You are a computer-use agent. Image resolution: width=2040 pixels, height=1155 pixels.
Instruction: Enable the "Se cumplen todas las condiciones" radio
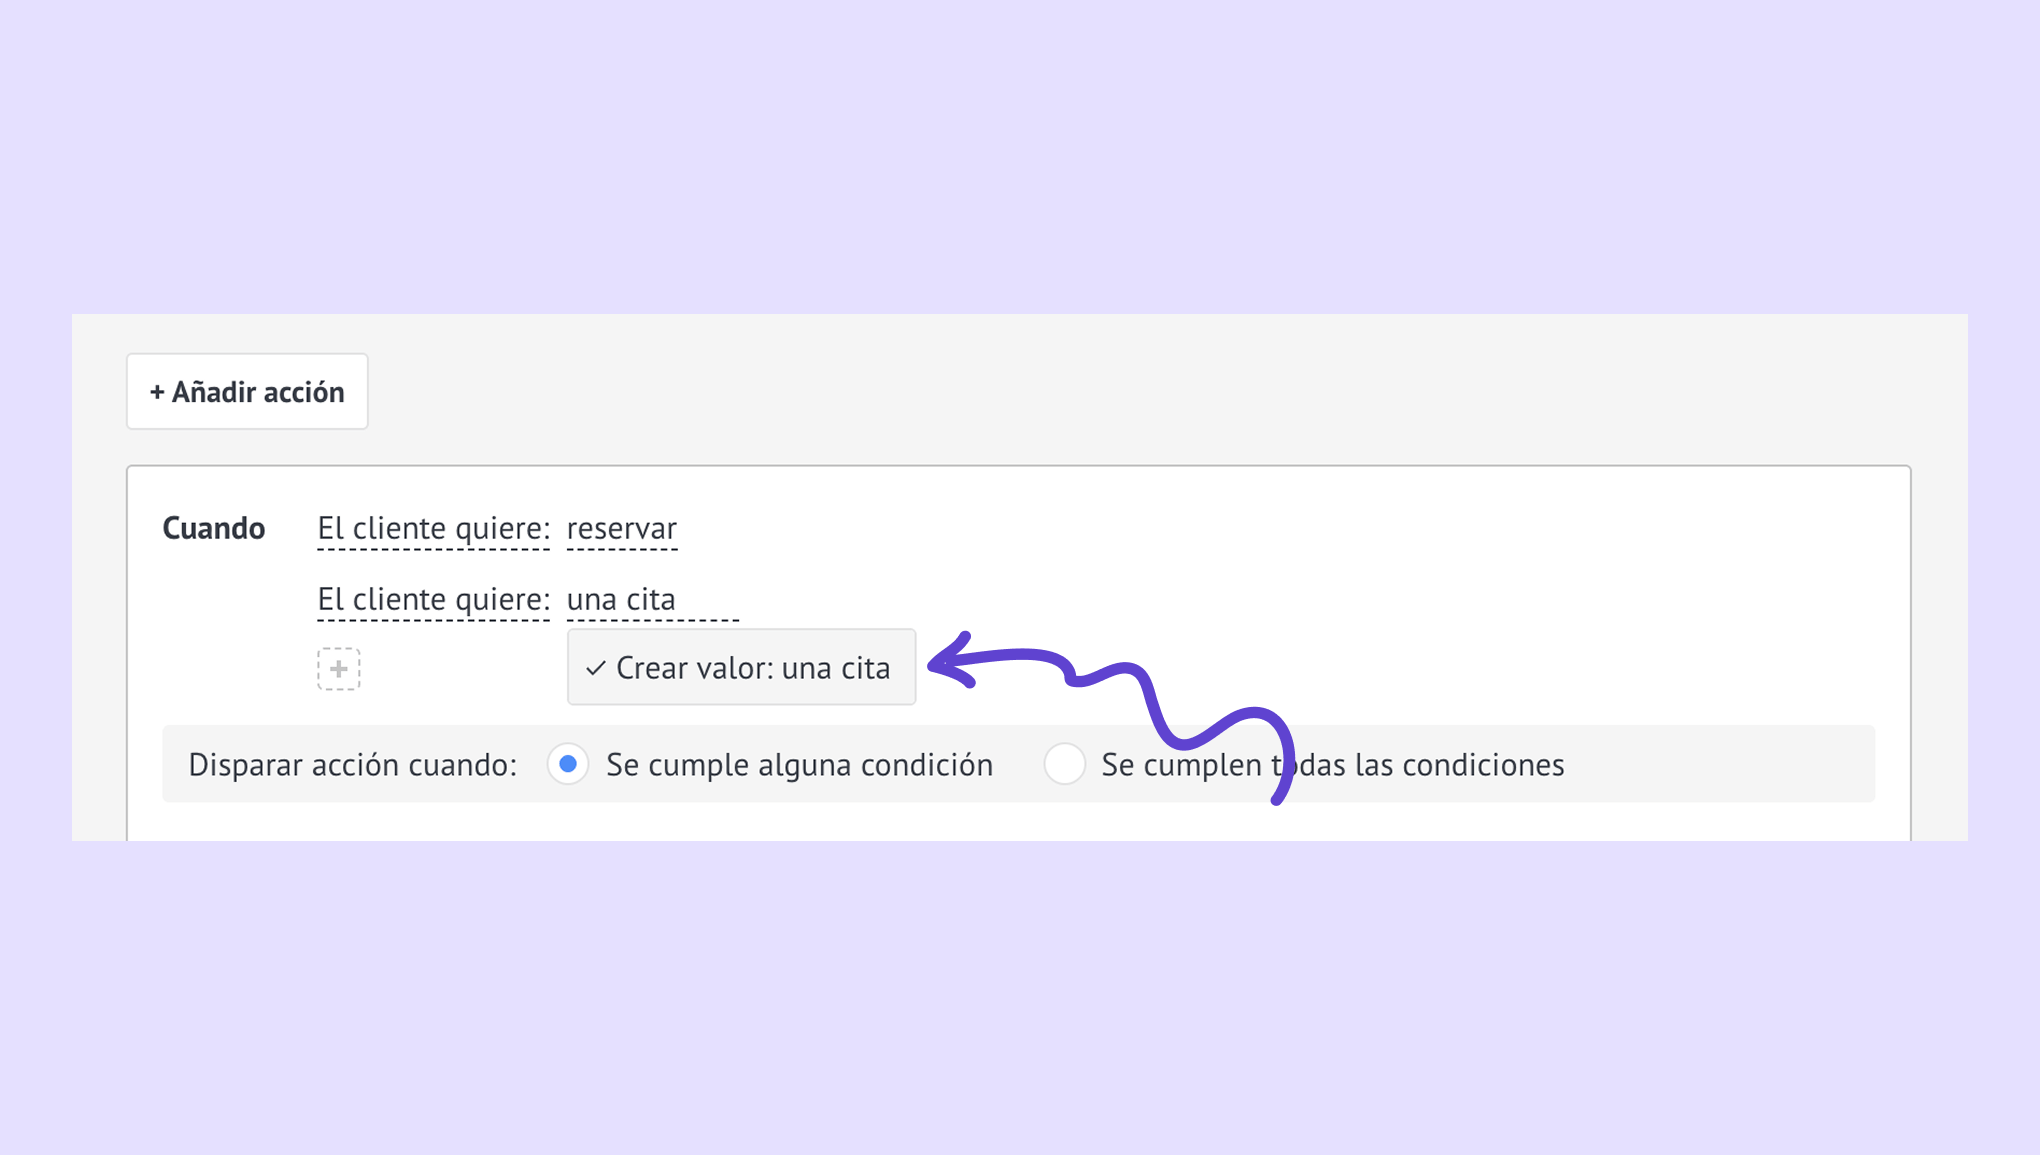[x=1065, y=765]
